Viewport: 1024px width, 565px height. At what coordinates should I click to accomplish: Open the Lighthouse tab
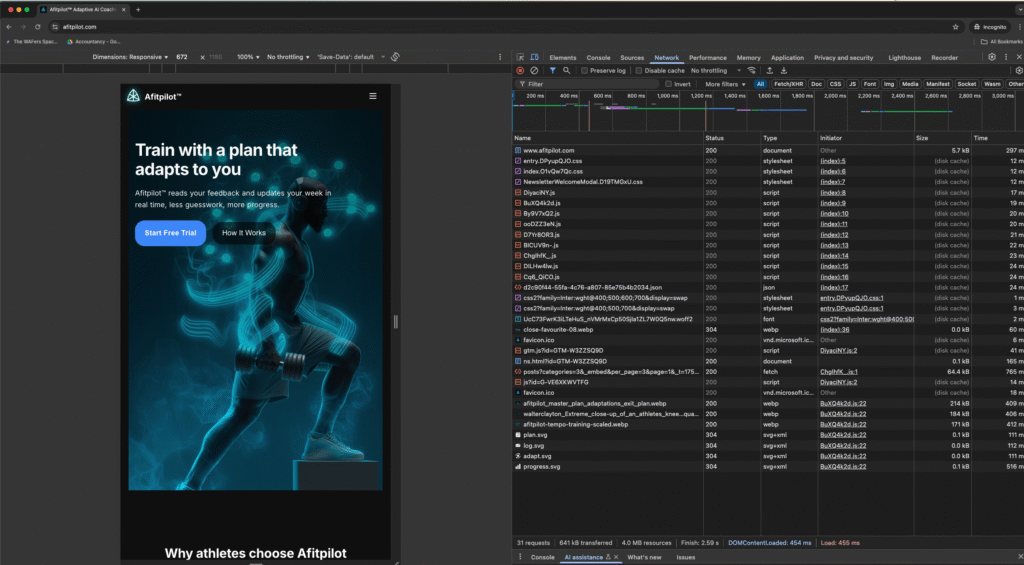point(904,58)
